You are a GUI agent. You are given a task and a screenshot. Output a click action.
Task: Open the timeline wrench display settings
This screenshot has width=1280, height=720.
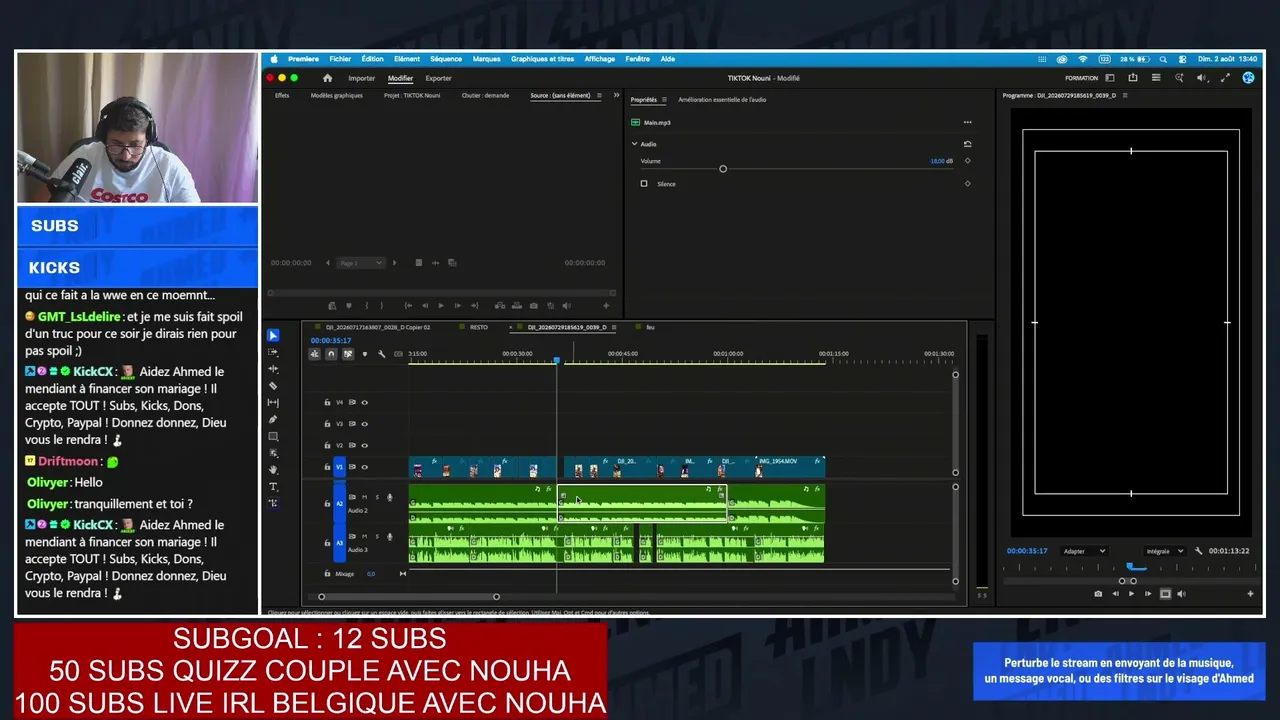pyautogui.click(x=381, y=354)
